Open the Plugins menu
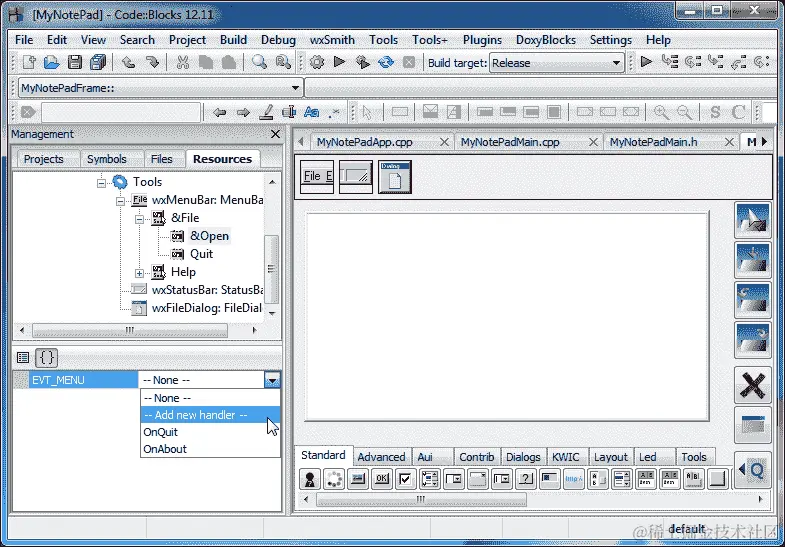 (x=482, y=40)
